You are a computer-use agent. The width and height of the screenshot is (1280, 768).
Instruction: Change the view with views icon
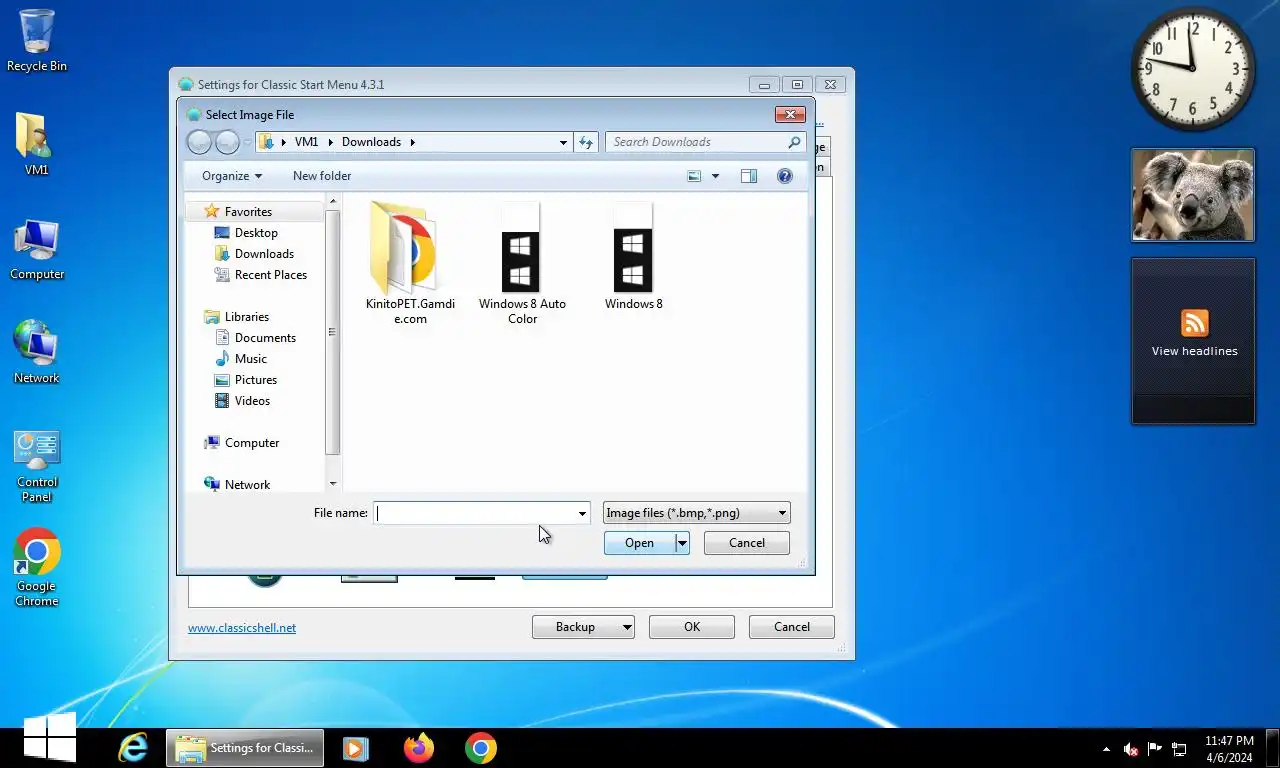tap(695, 176)
